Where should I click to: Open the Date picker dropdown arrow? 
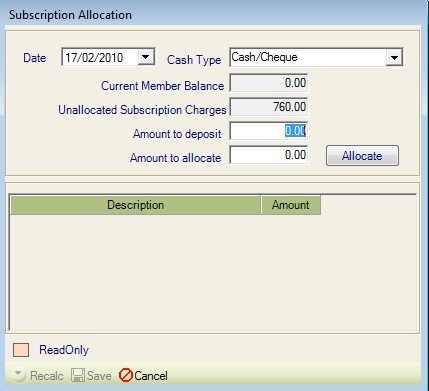146,57
